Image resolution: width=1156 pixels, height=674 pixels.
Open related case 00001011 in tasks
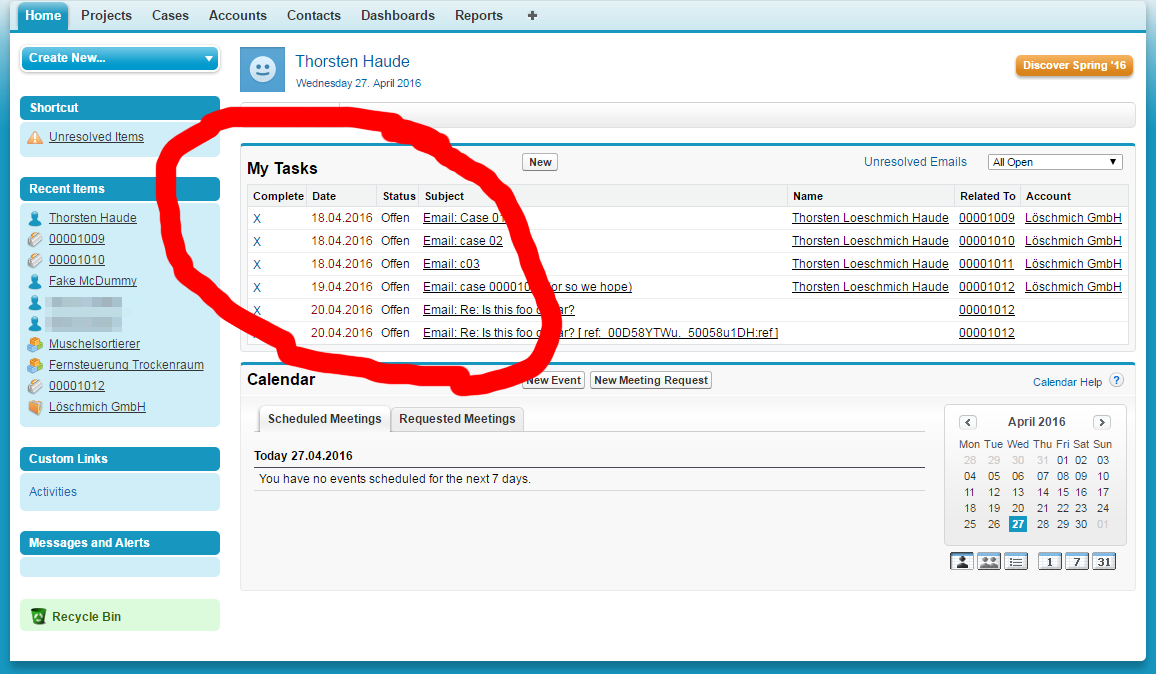986,264
